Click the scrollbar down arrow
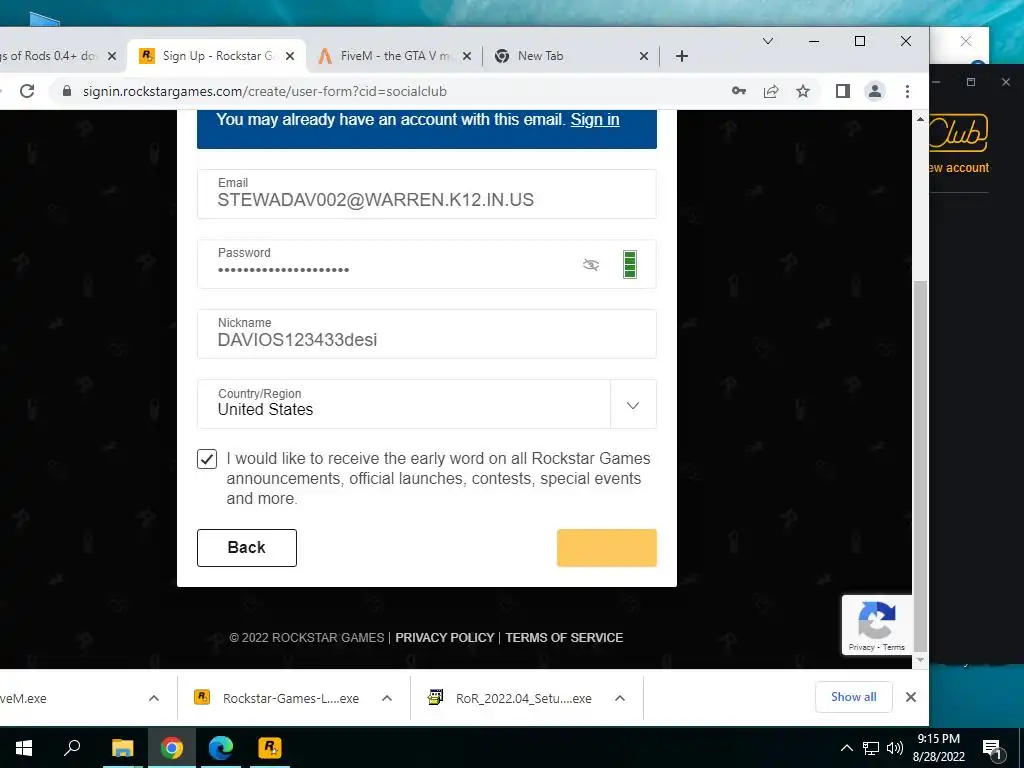The width and height of the screenshot is (1024, 768). (x=920, y=660)
